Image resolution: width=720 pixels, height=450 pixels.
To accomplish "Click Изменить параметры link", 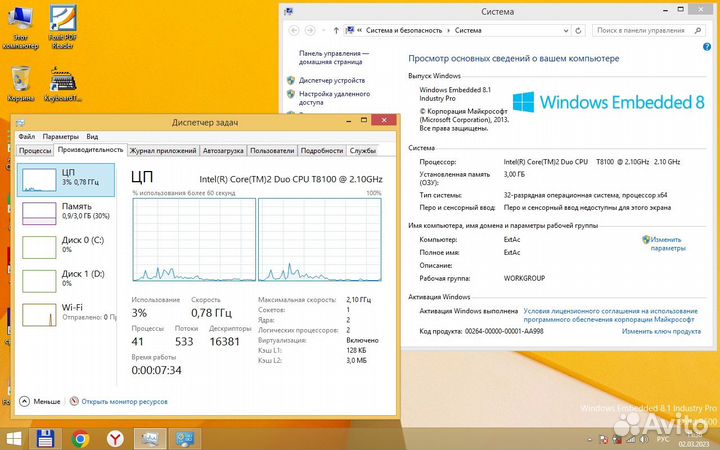I will [668, 244].
